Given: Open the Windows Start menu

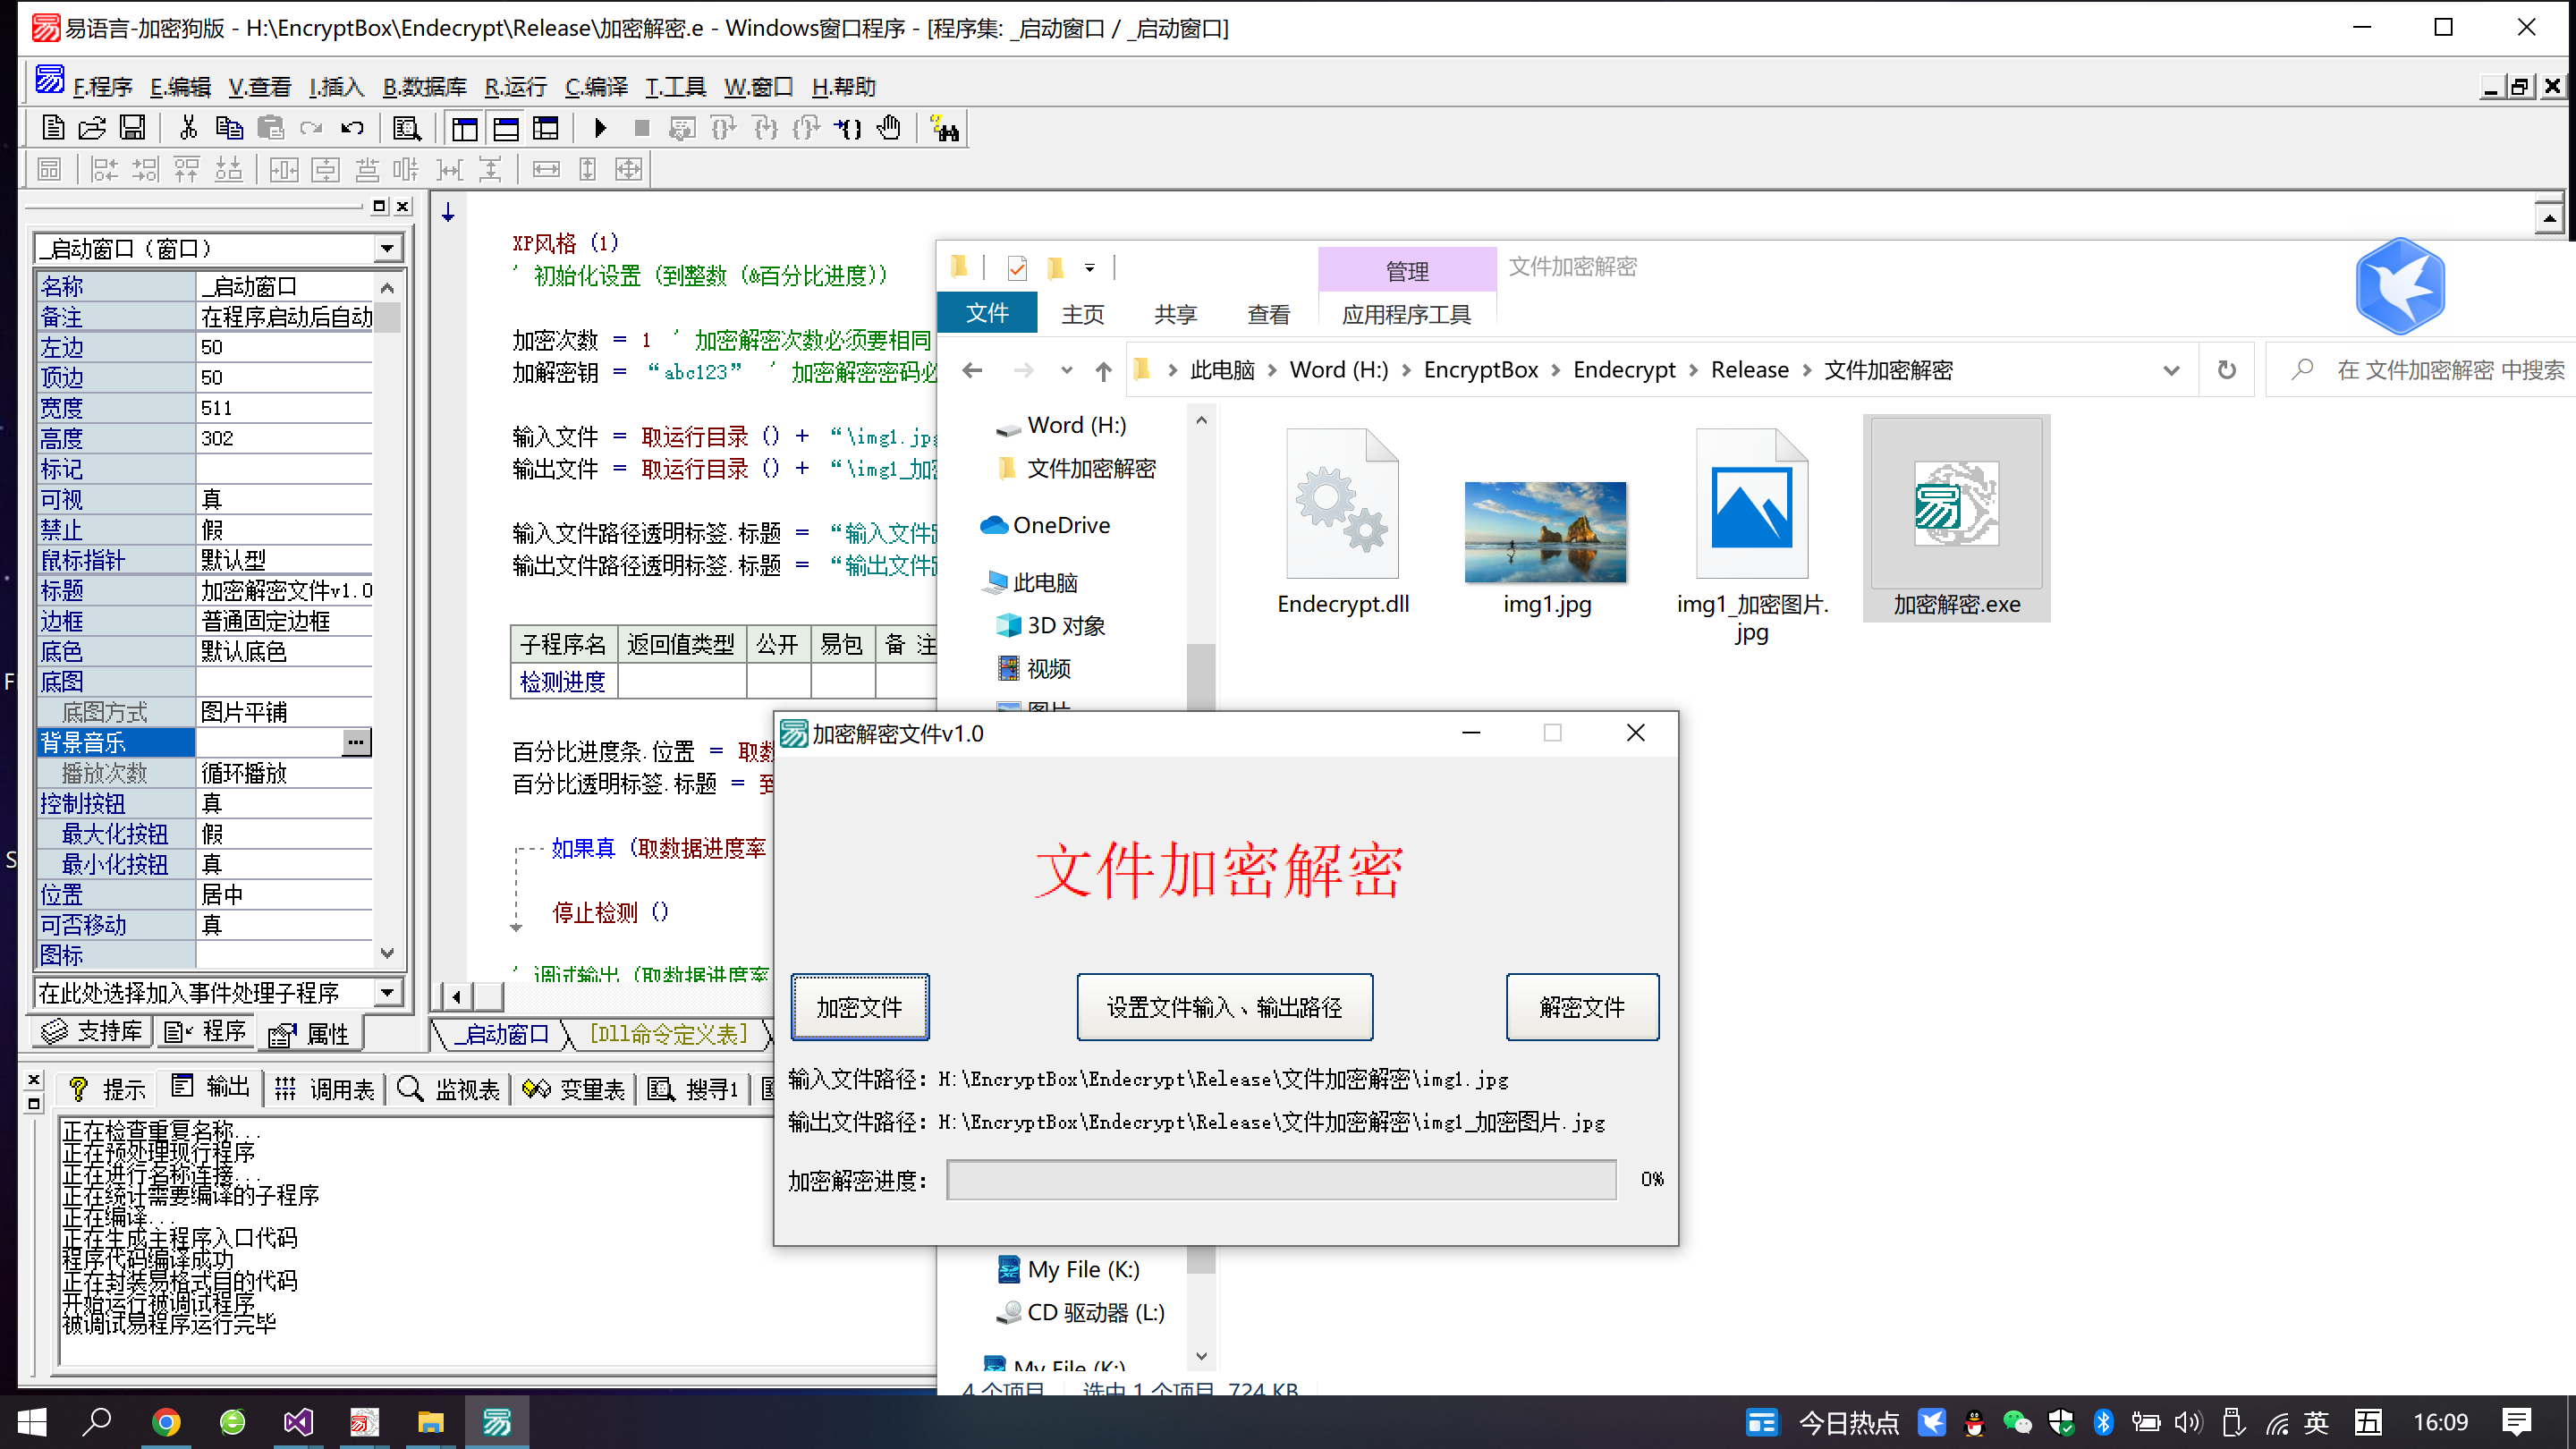Looking at the screenshot, I should 32,1422.
